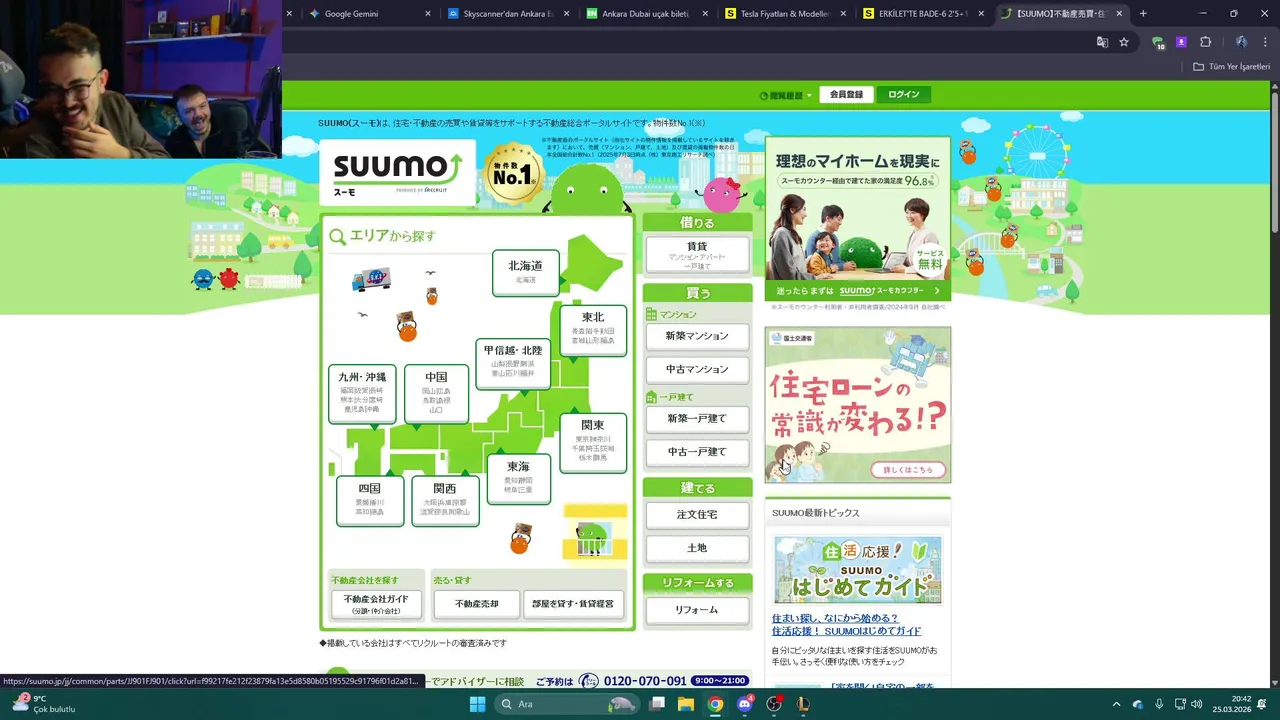
Task: Show hidden system tray icons
Action: point(1116,704)
